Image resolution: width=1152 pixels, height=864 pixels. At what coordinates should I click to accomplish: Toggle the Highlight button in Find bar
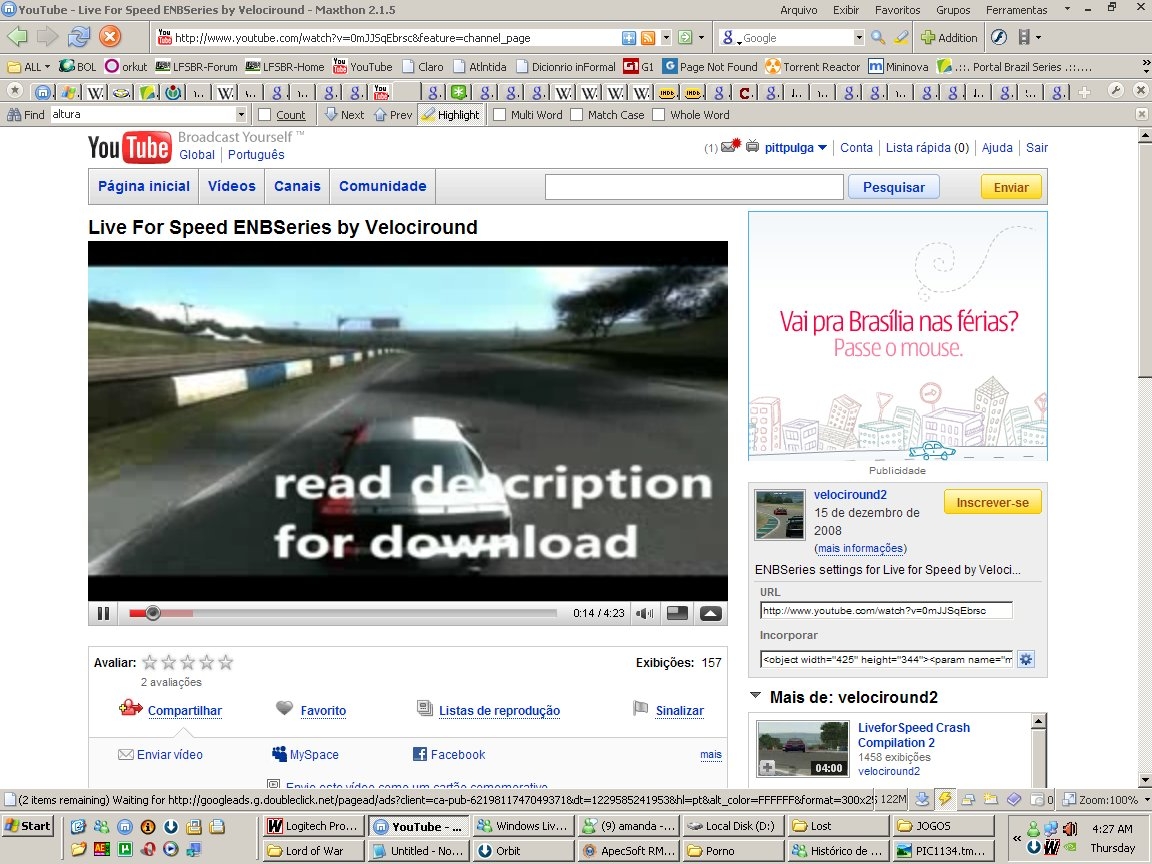point(450,115)
